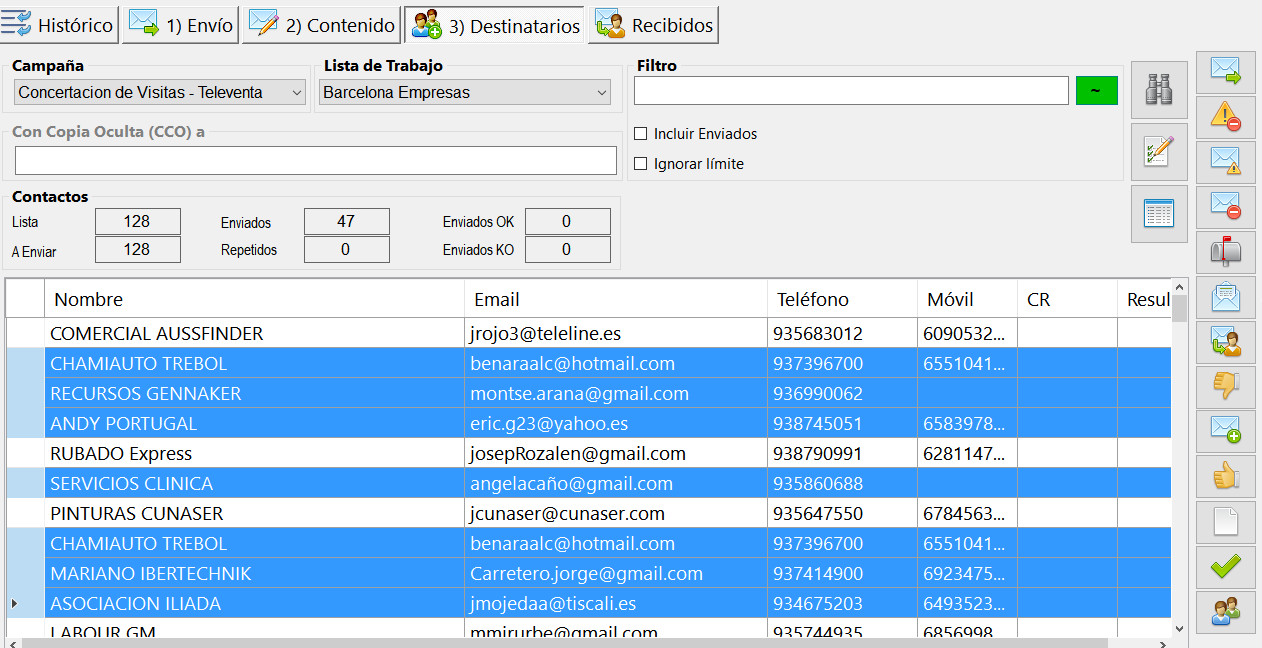Click the envelope with green arrow send icon
The height and width of the screenshot is (648, 1262).
click(x=1226, y=71)
